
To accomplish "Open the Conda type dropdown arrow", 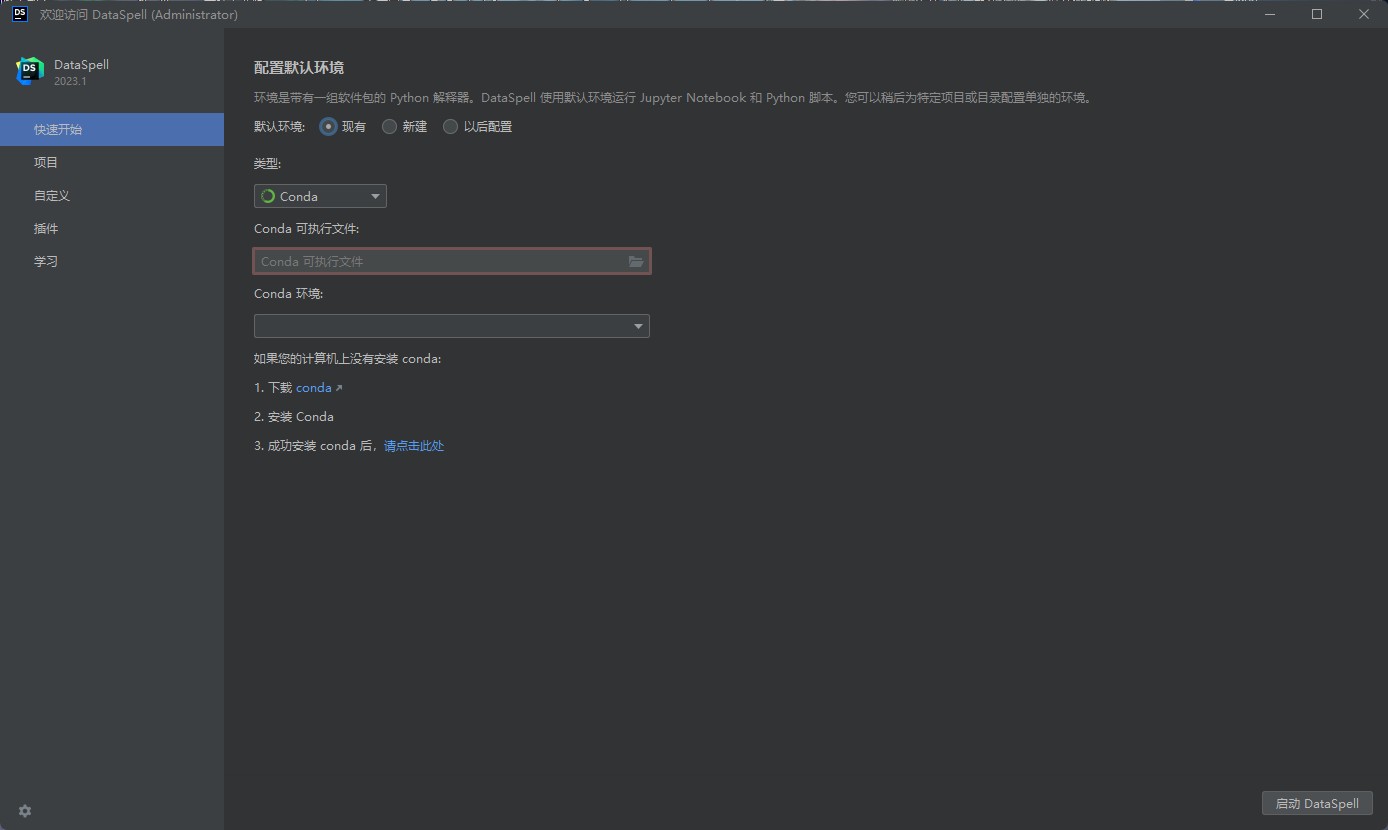I will click(x=375, y=196).
